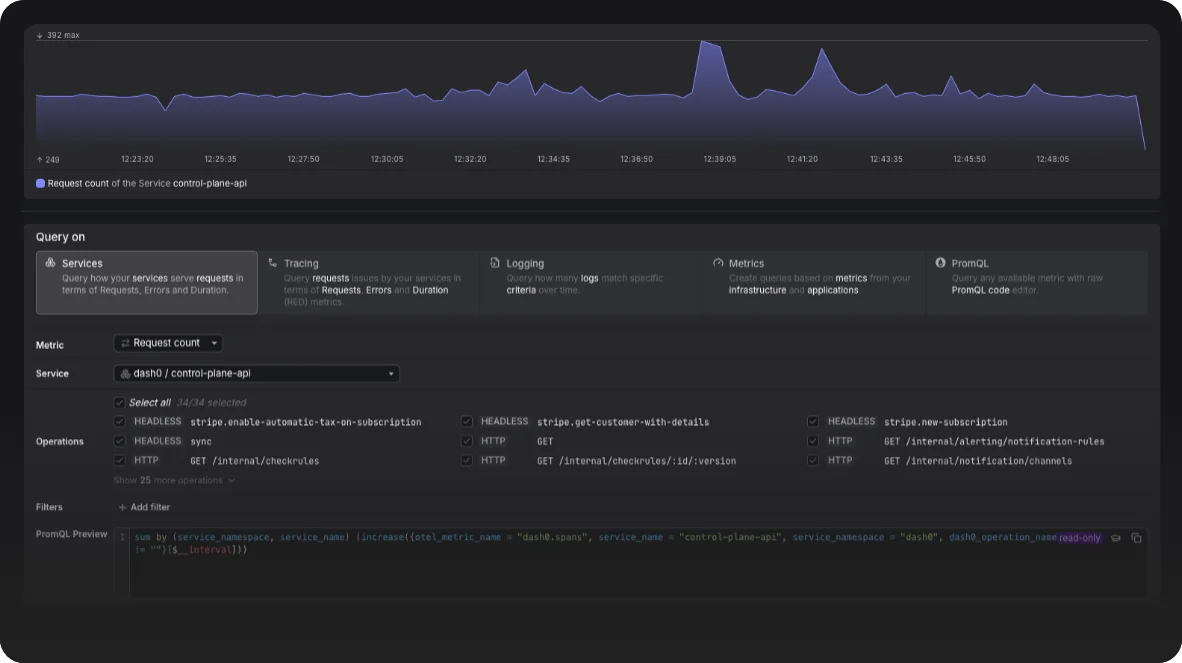Open the Request count metric dropdown
Viewport: 1182px width, 663px height.
168,343
